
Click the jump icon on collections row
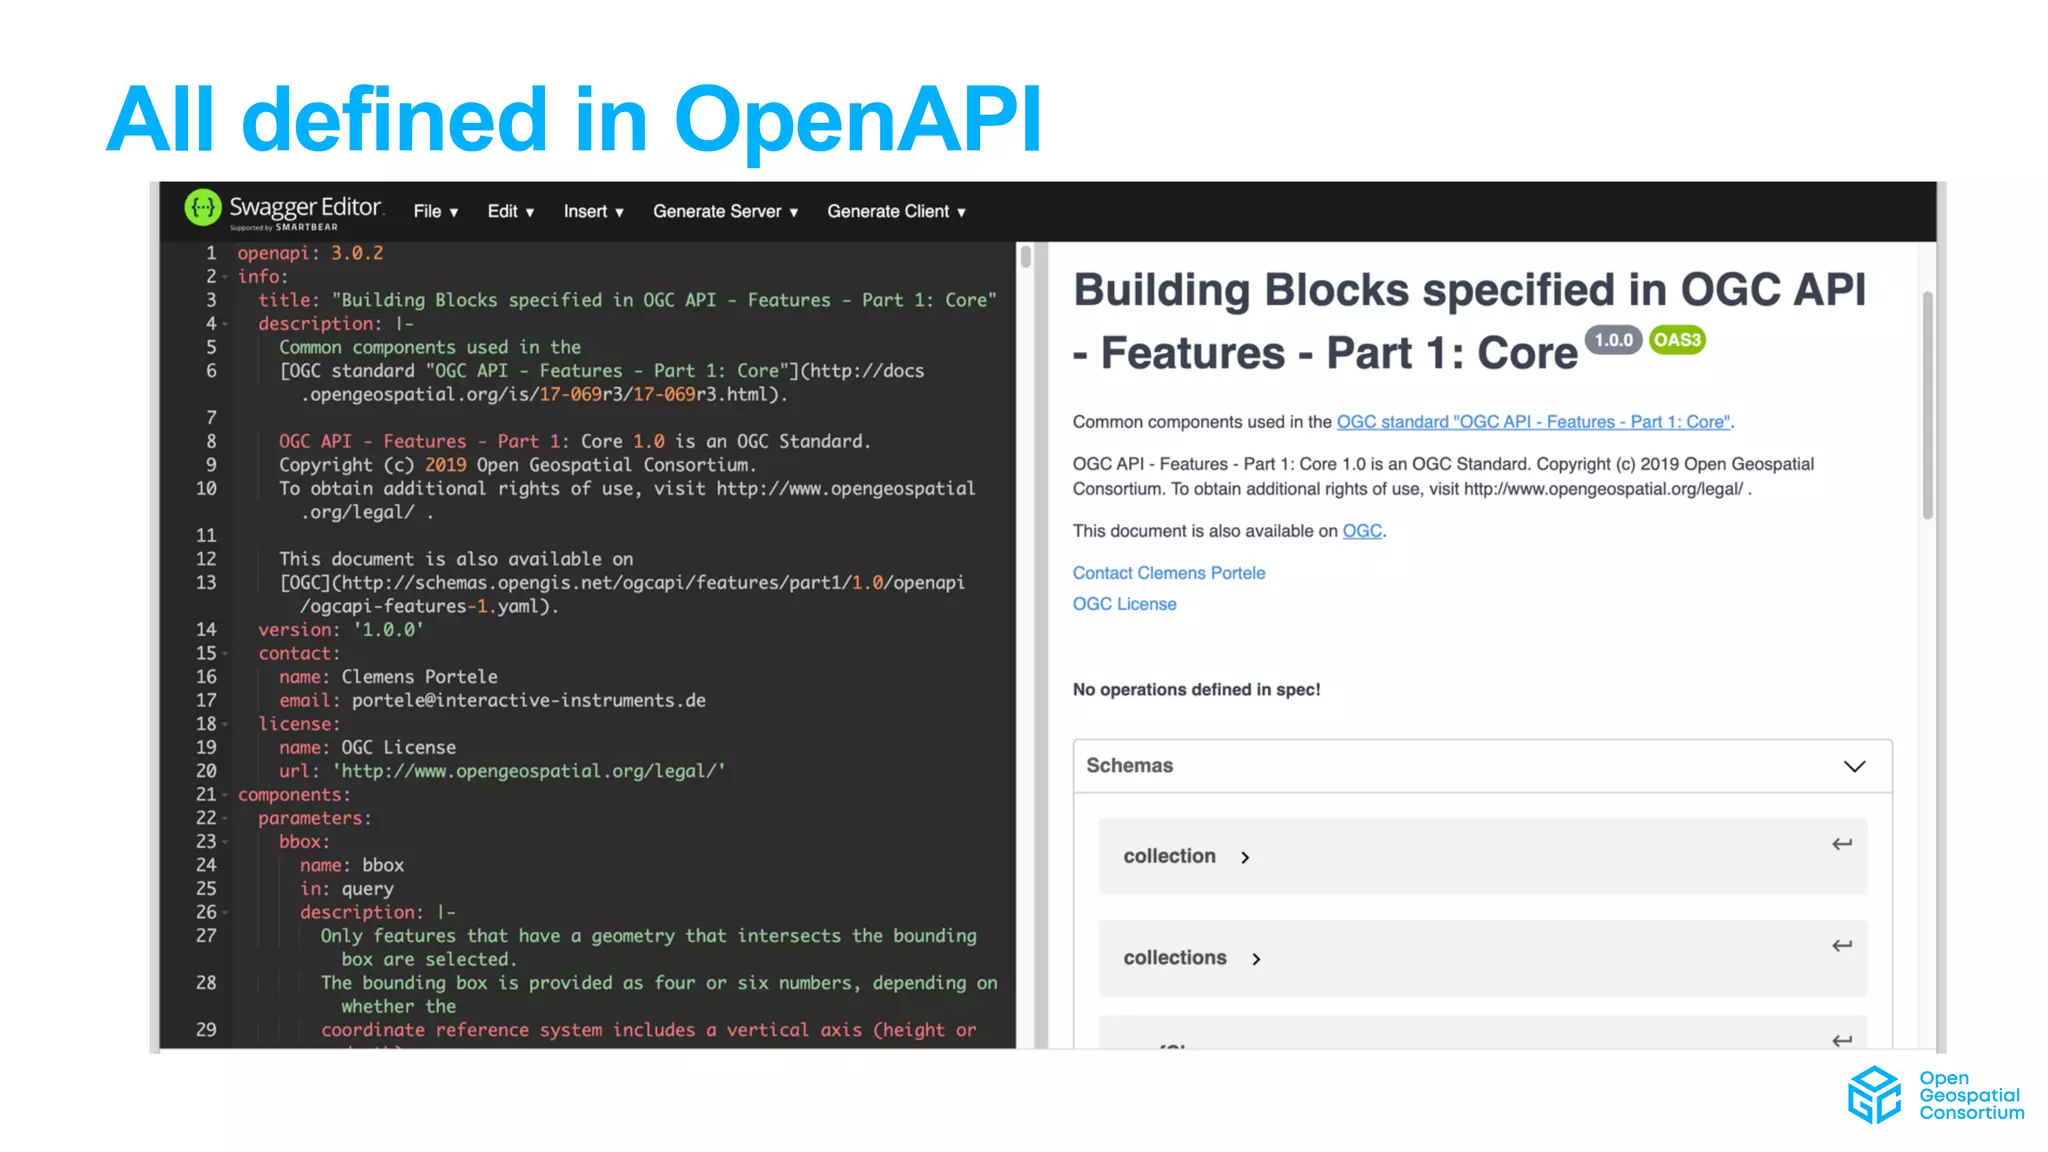coord(1842,945)
